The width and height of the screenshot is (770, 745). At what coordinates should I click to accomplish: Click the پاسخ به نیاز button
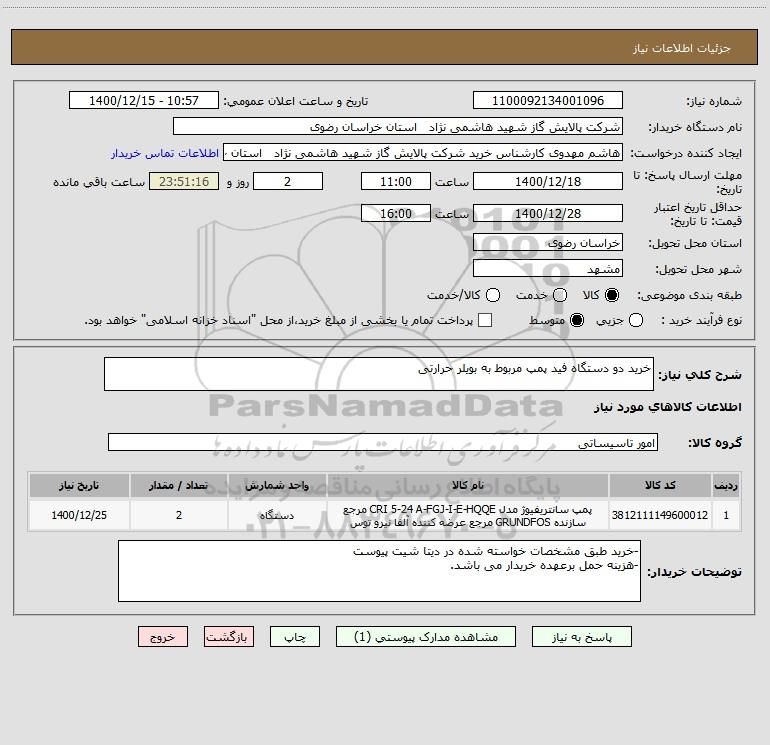581,636
